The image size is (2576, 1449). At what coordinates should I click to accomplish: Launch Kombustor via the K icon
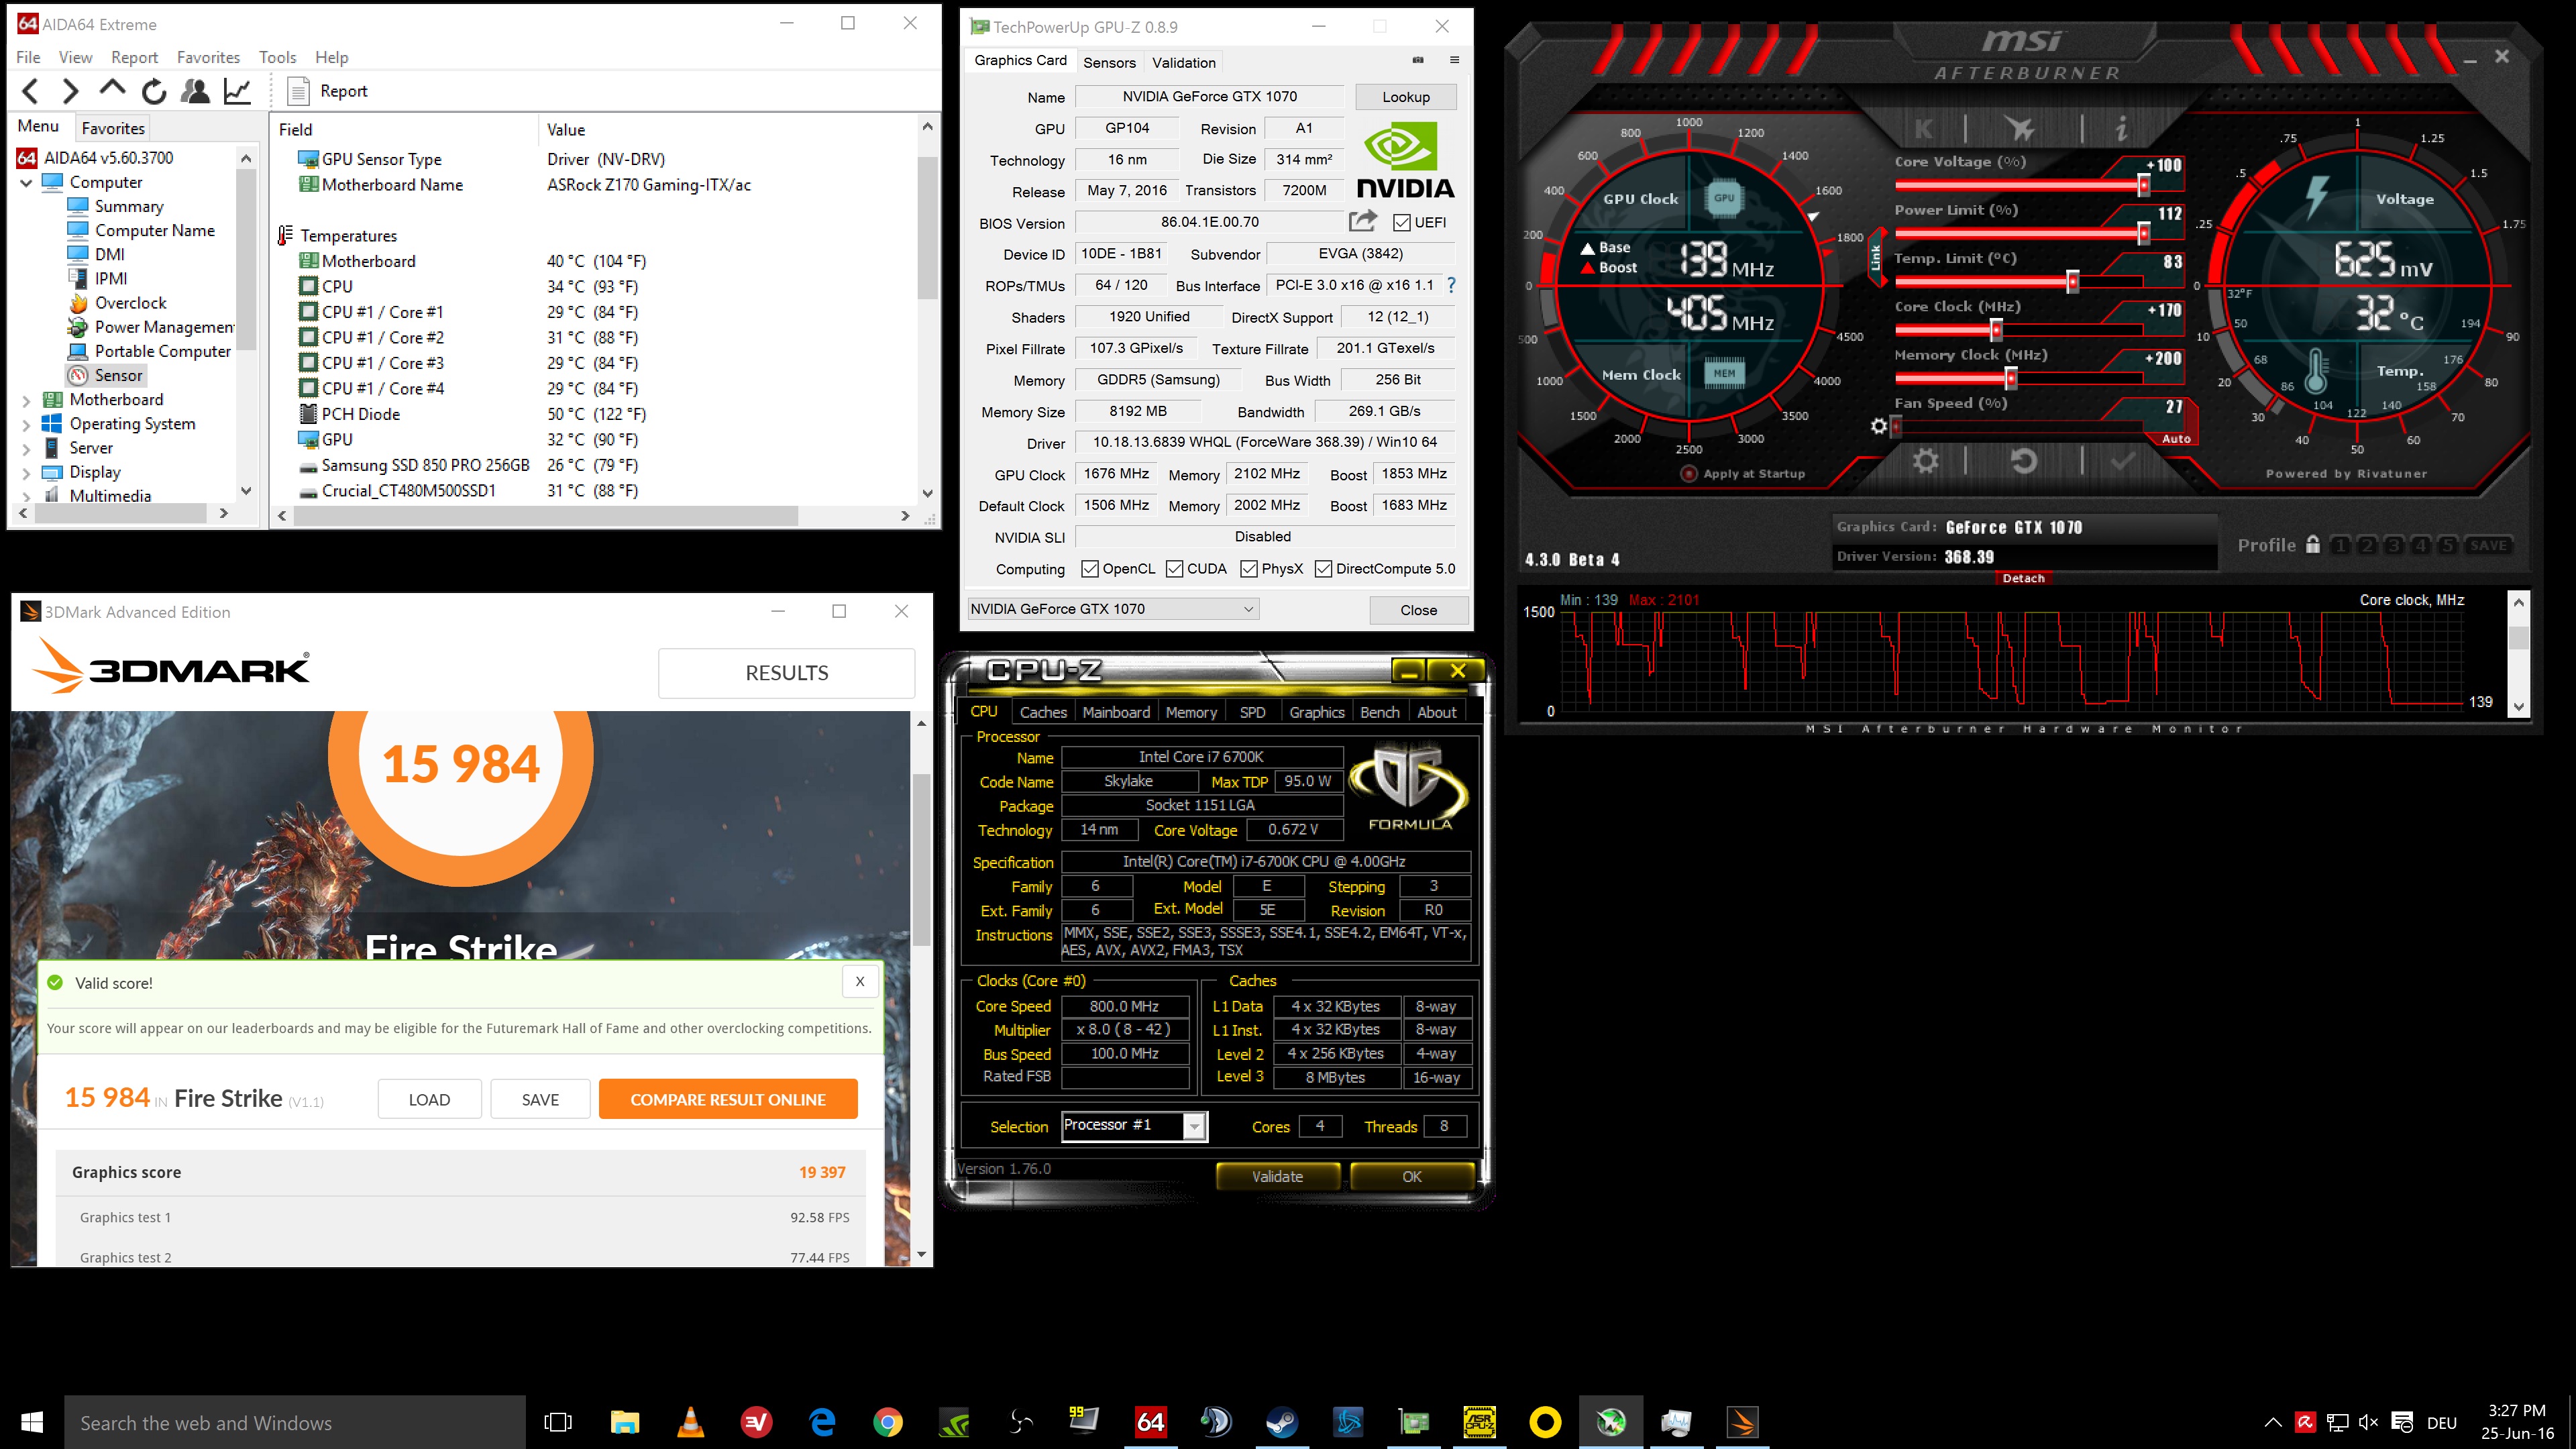(x=1923, y=129)
